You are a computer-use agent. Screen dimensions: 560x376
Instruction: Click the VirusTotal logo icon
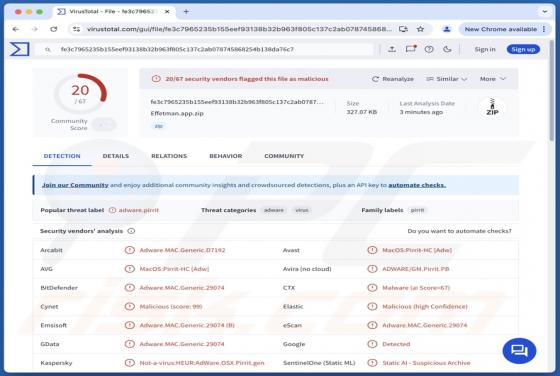tap(19, 49)
